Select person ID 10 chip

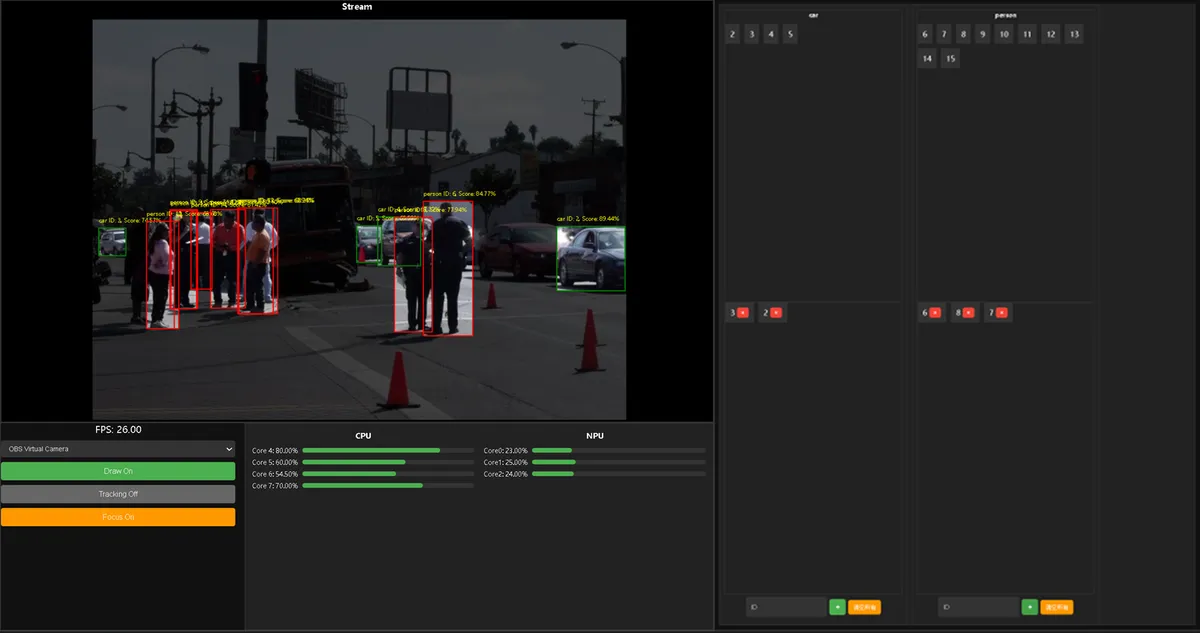[1004, 34]
